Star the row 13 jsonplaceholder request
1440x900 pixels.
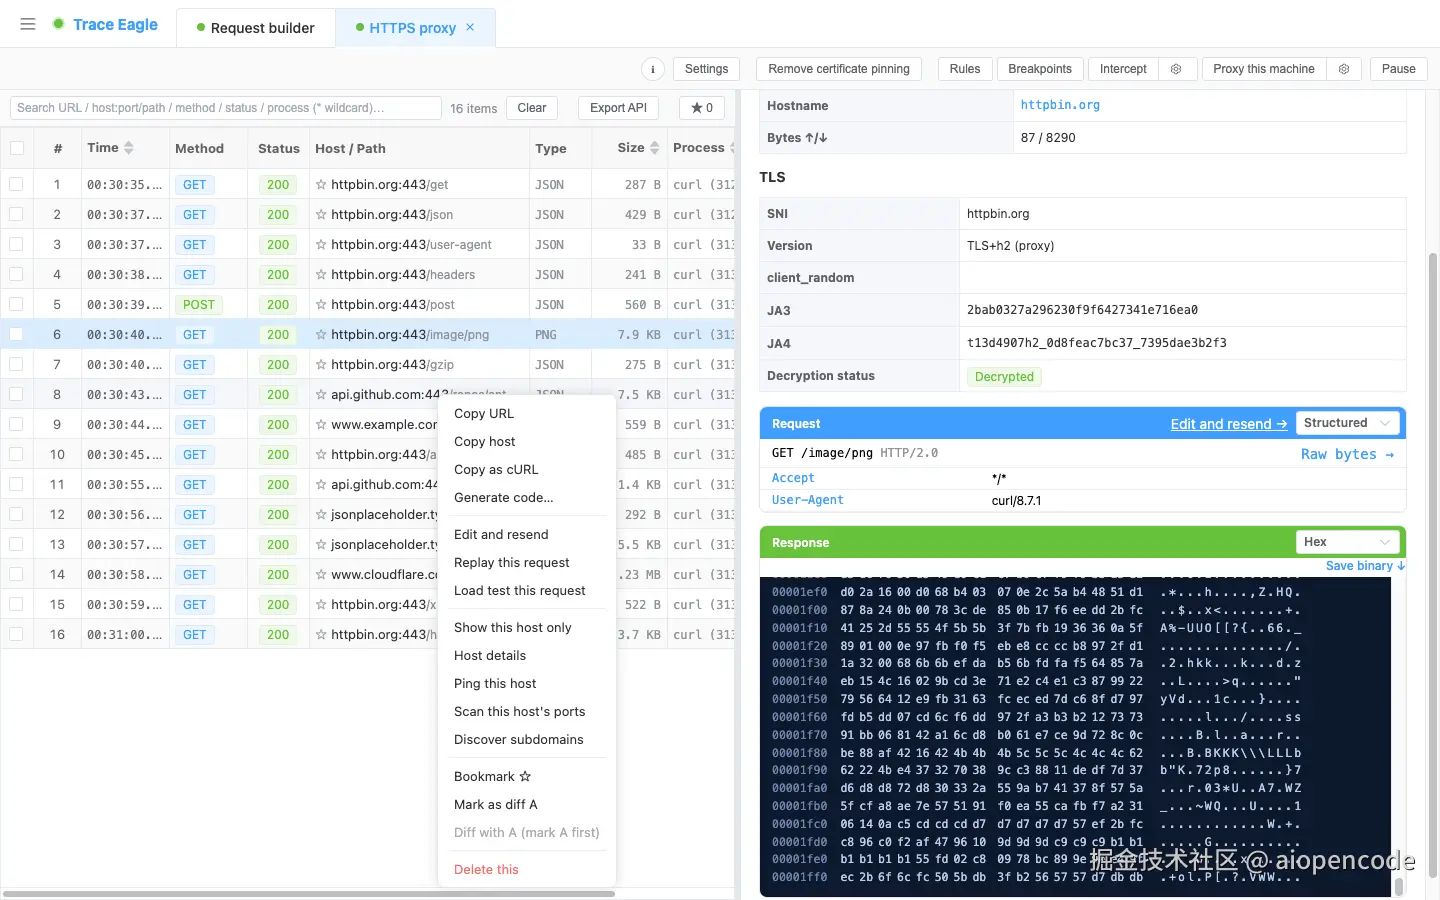pos(321,545)
